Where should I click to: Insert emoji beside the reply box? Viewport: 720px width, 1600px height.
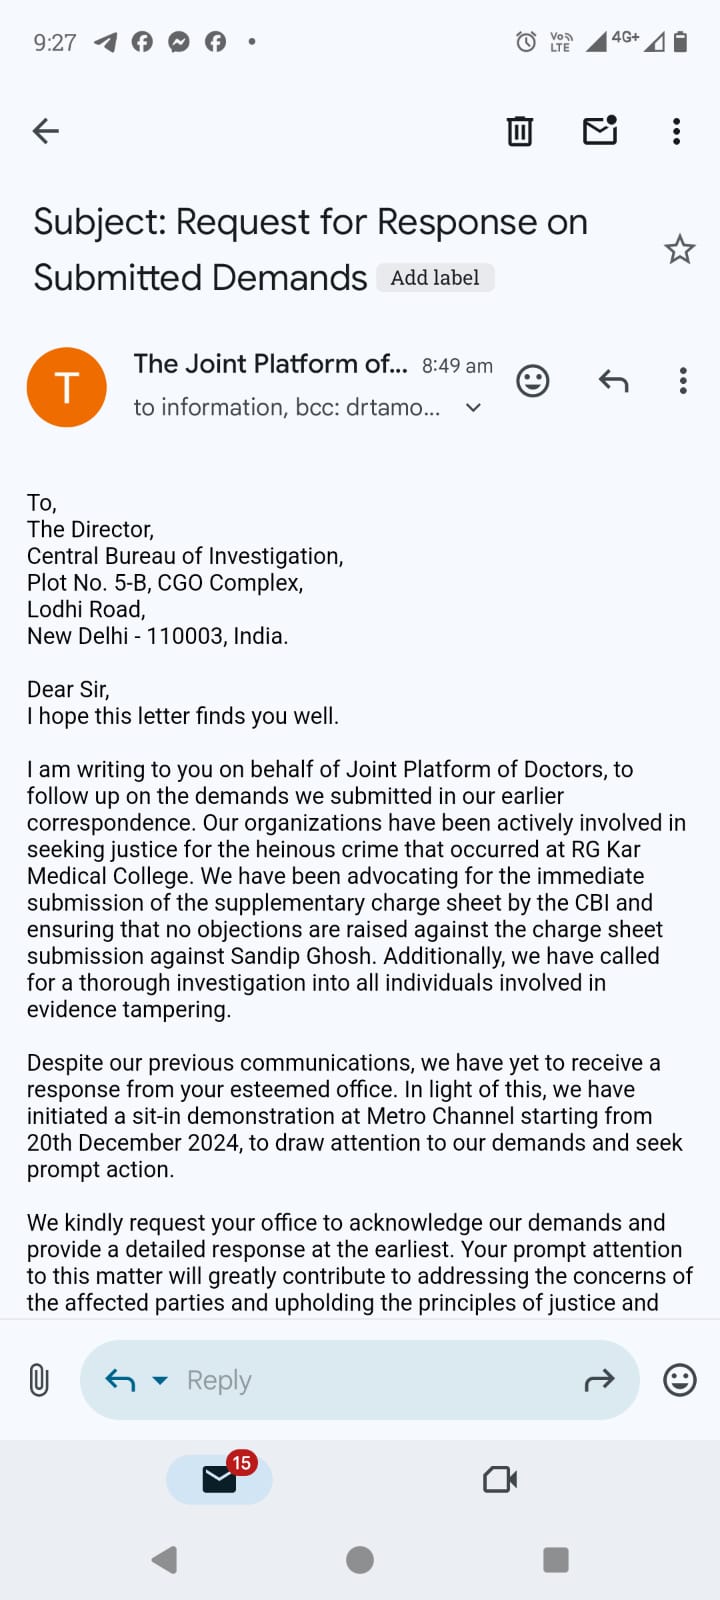coord(680,1380)
